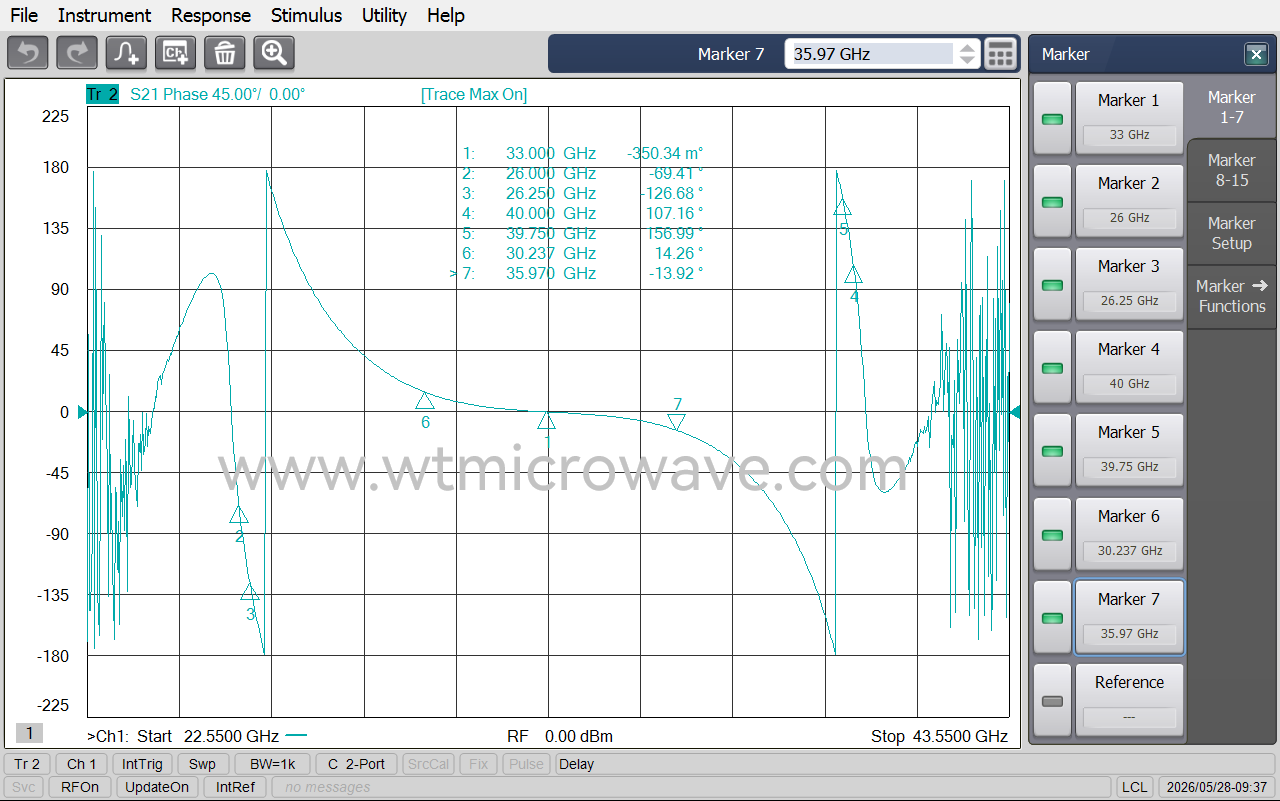Toggle Marker 1 on/off indicator
Image resolution: width=1280 pixels, height=801 pixels.
coord(1052,119)
